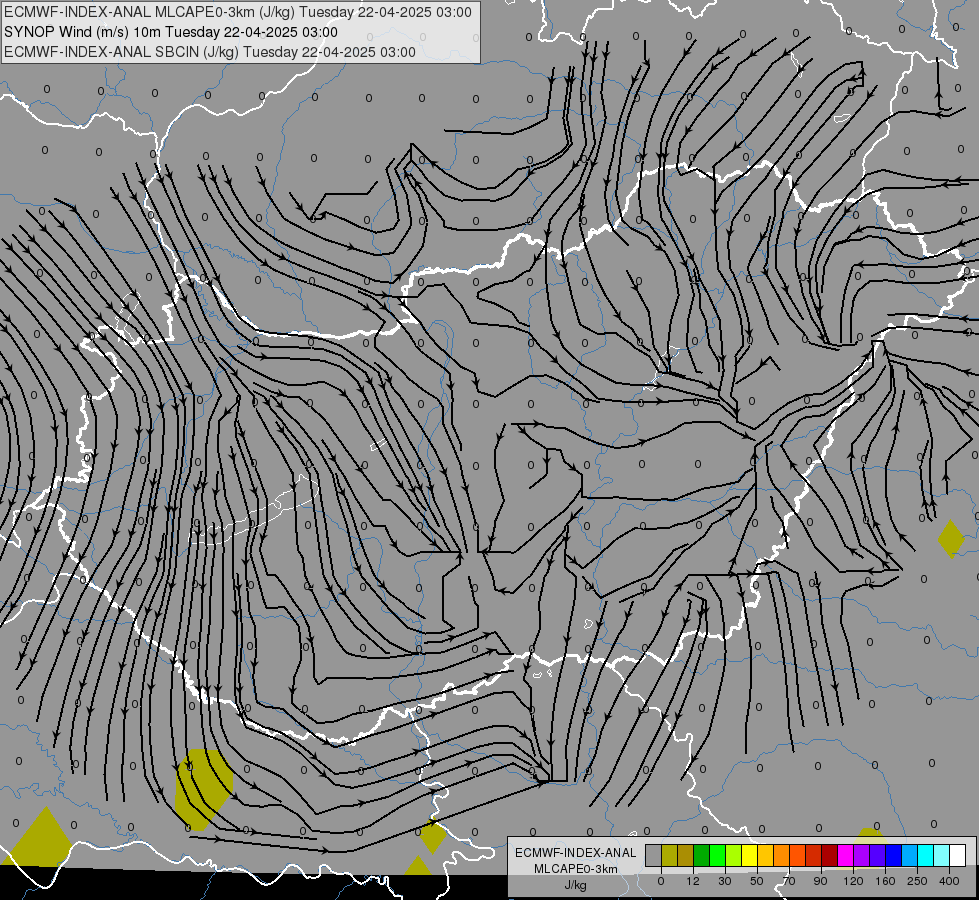Click the J/kg unit label in legend

(576, 885)
